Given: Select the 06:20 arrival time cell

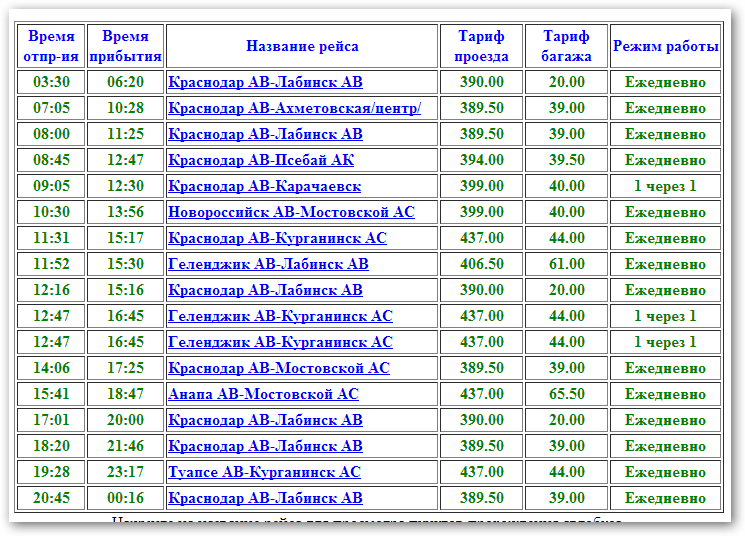Looking at the screenshot, I should pos(125,82).
